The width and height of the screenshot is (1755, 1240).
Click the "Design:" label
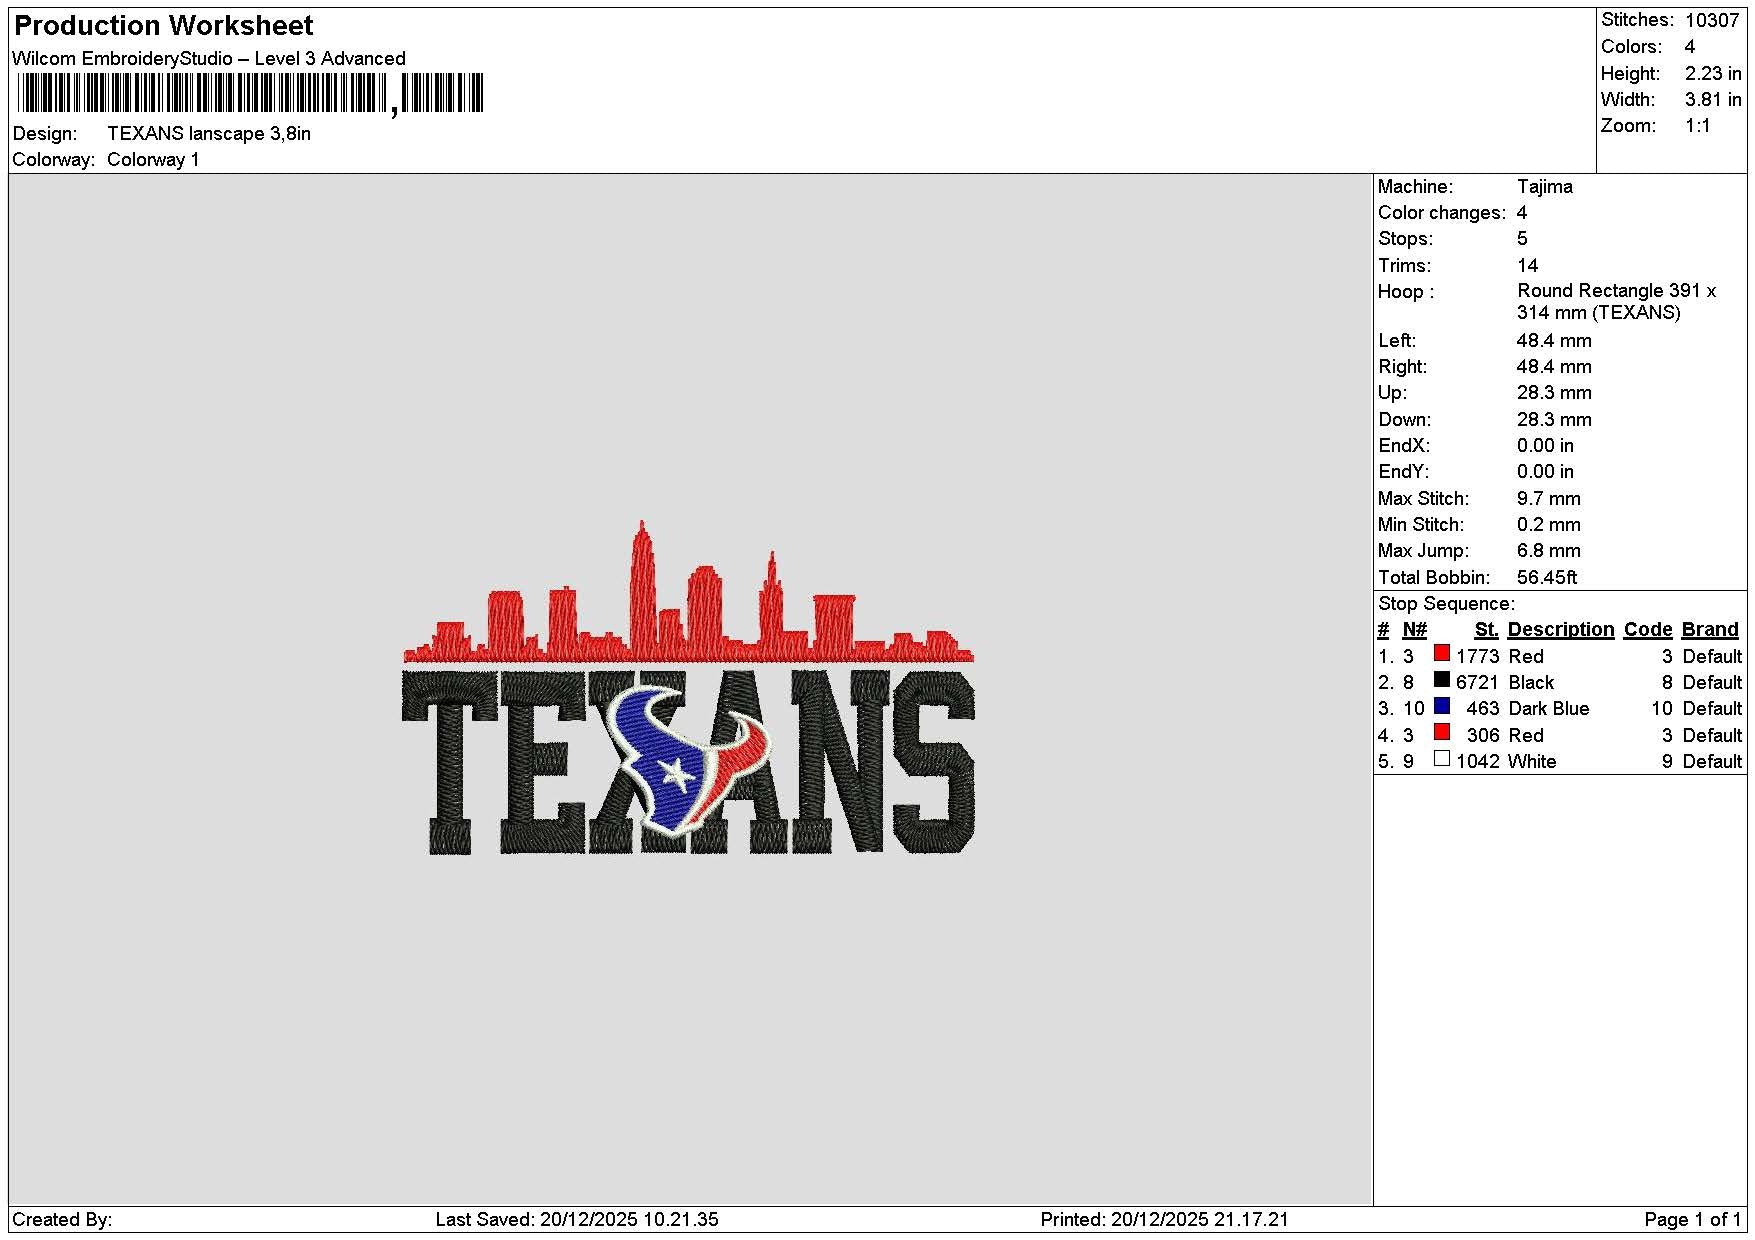point(44,133)
